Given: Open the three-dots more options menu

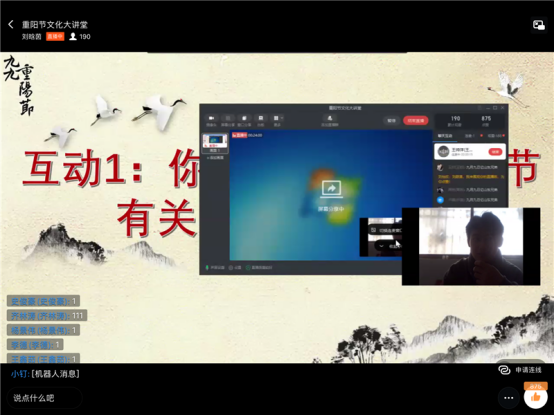Looking at the screenshot, I should point(508,398).
